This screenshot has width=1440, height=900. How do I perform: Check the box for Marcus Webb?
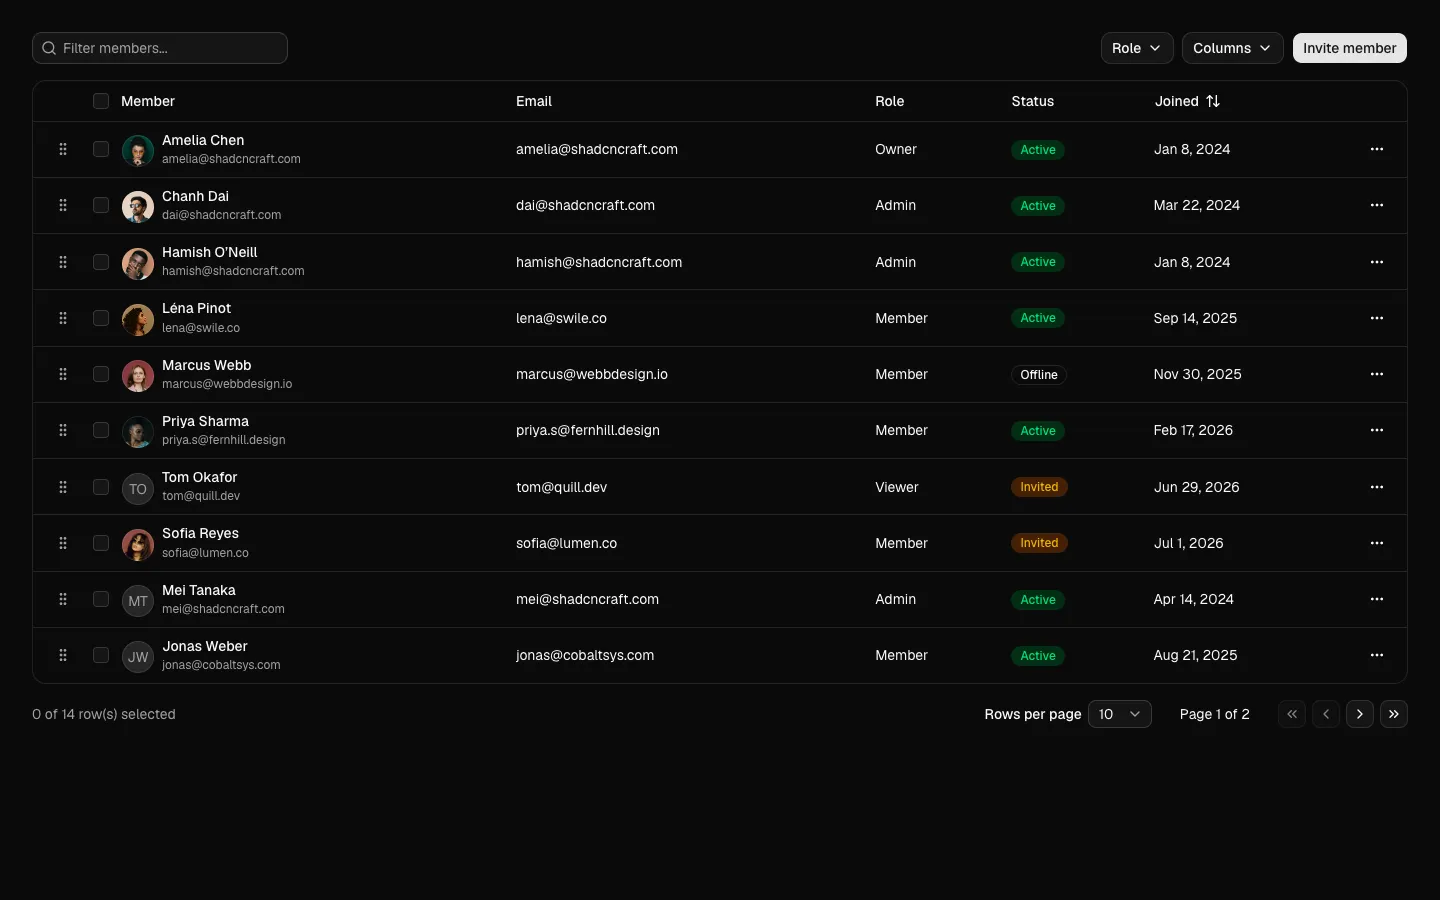coord(101,374)
